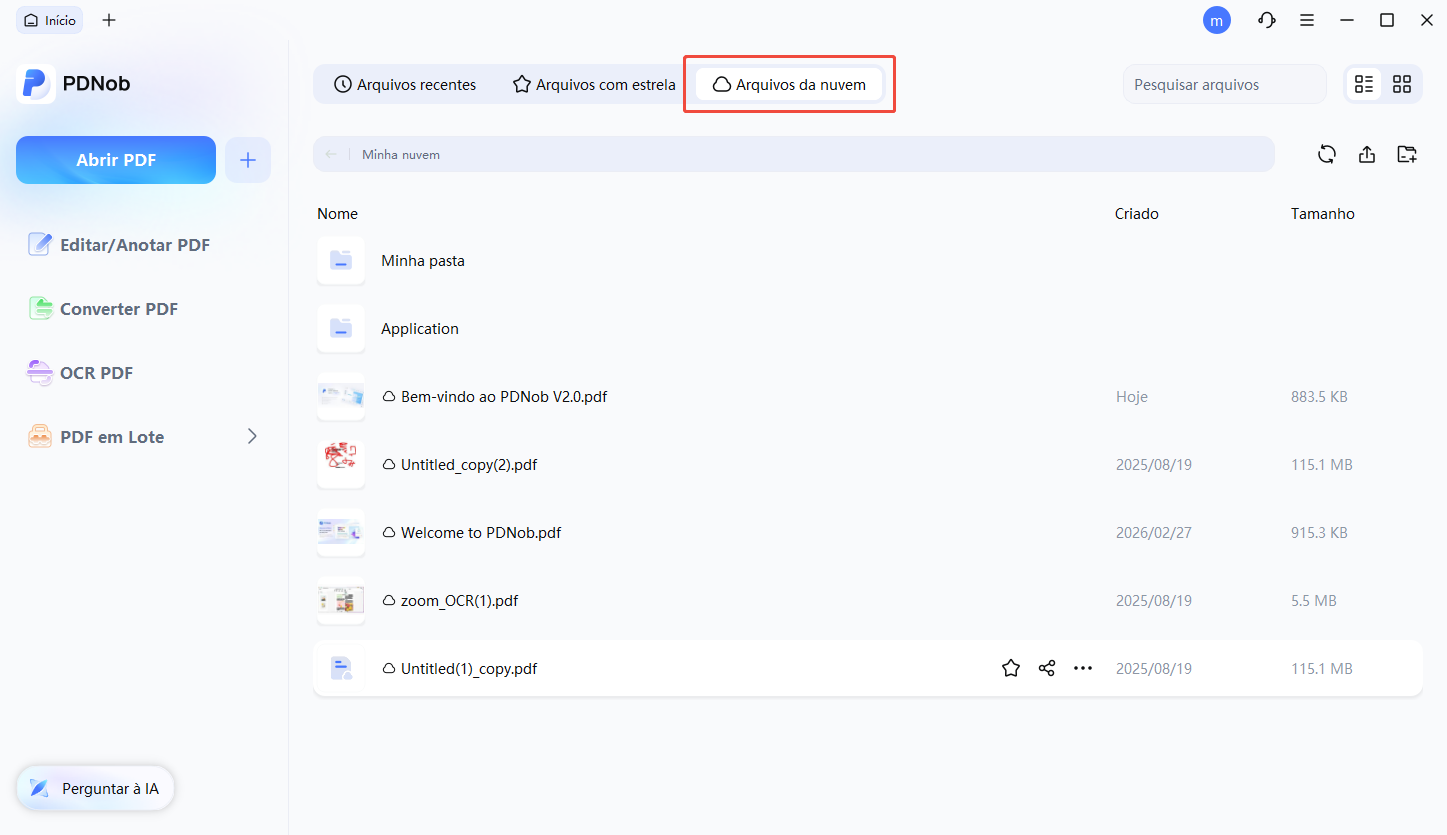Go back using the Minha nuvem back arrow

(x=331, y=154)
